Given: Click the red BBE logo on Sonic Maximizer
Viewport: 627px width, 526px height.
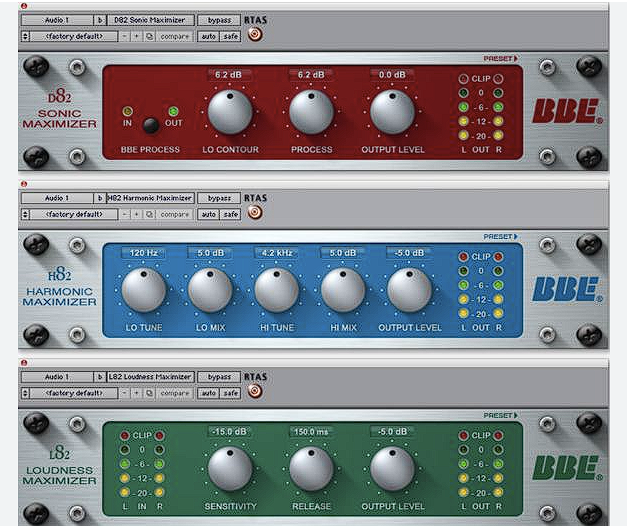Looking at the screenshot, I should (x=567, y=111).
